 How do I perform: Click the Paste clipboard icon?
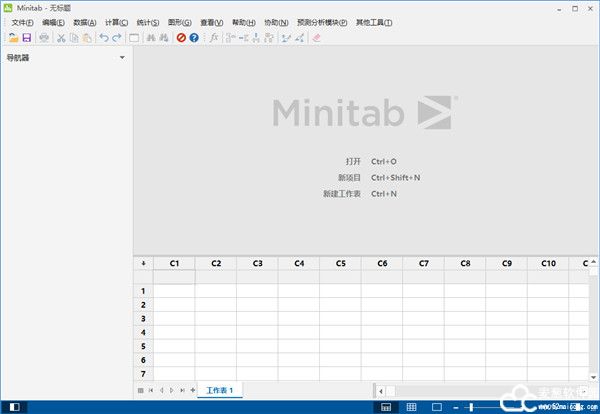[87, 37]
